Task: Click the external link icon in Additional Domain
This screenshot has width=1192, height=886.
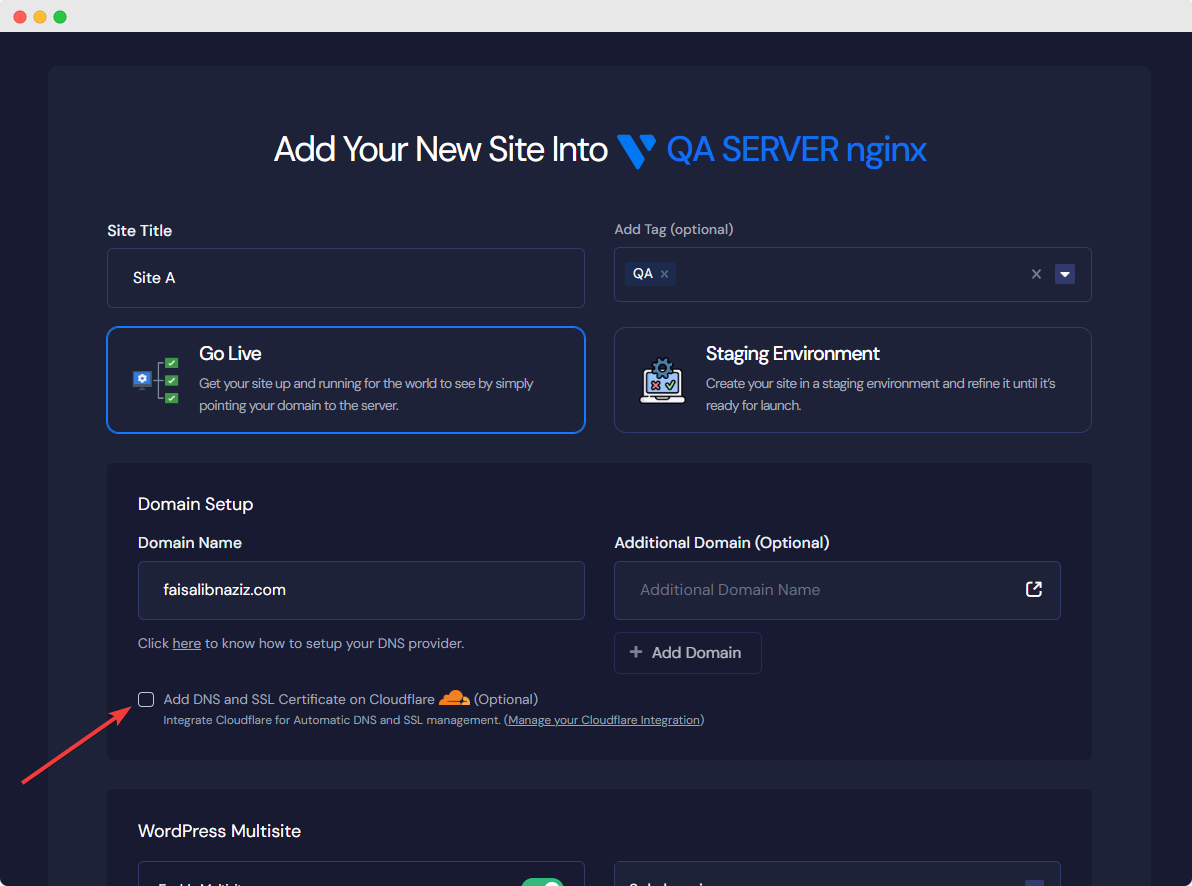Action: (x=1034, y=590)
